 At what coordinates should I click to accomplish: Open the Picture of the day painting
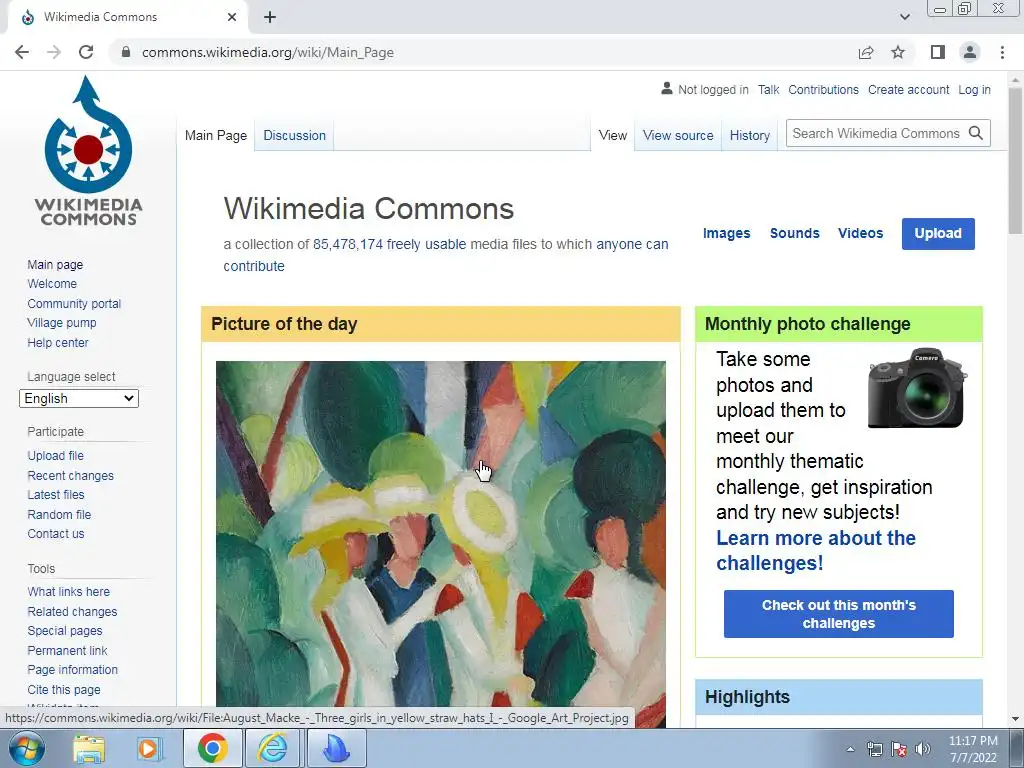click(441, 543)
